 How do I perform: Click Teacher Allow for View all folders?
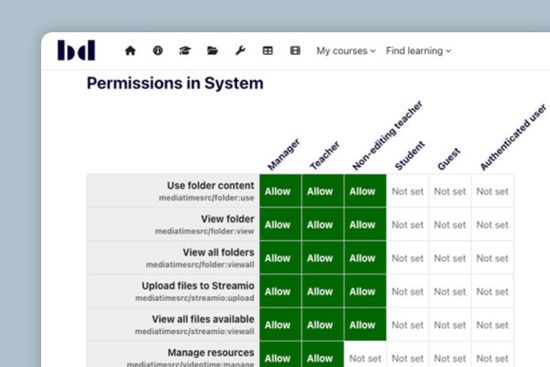pos(323,258)
